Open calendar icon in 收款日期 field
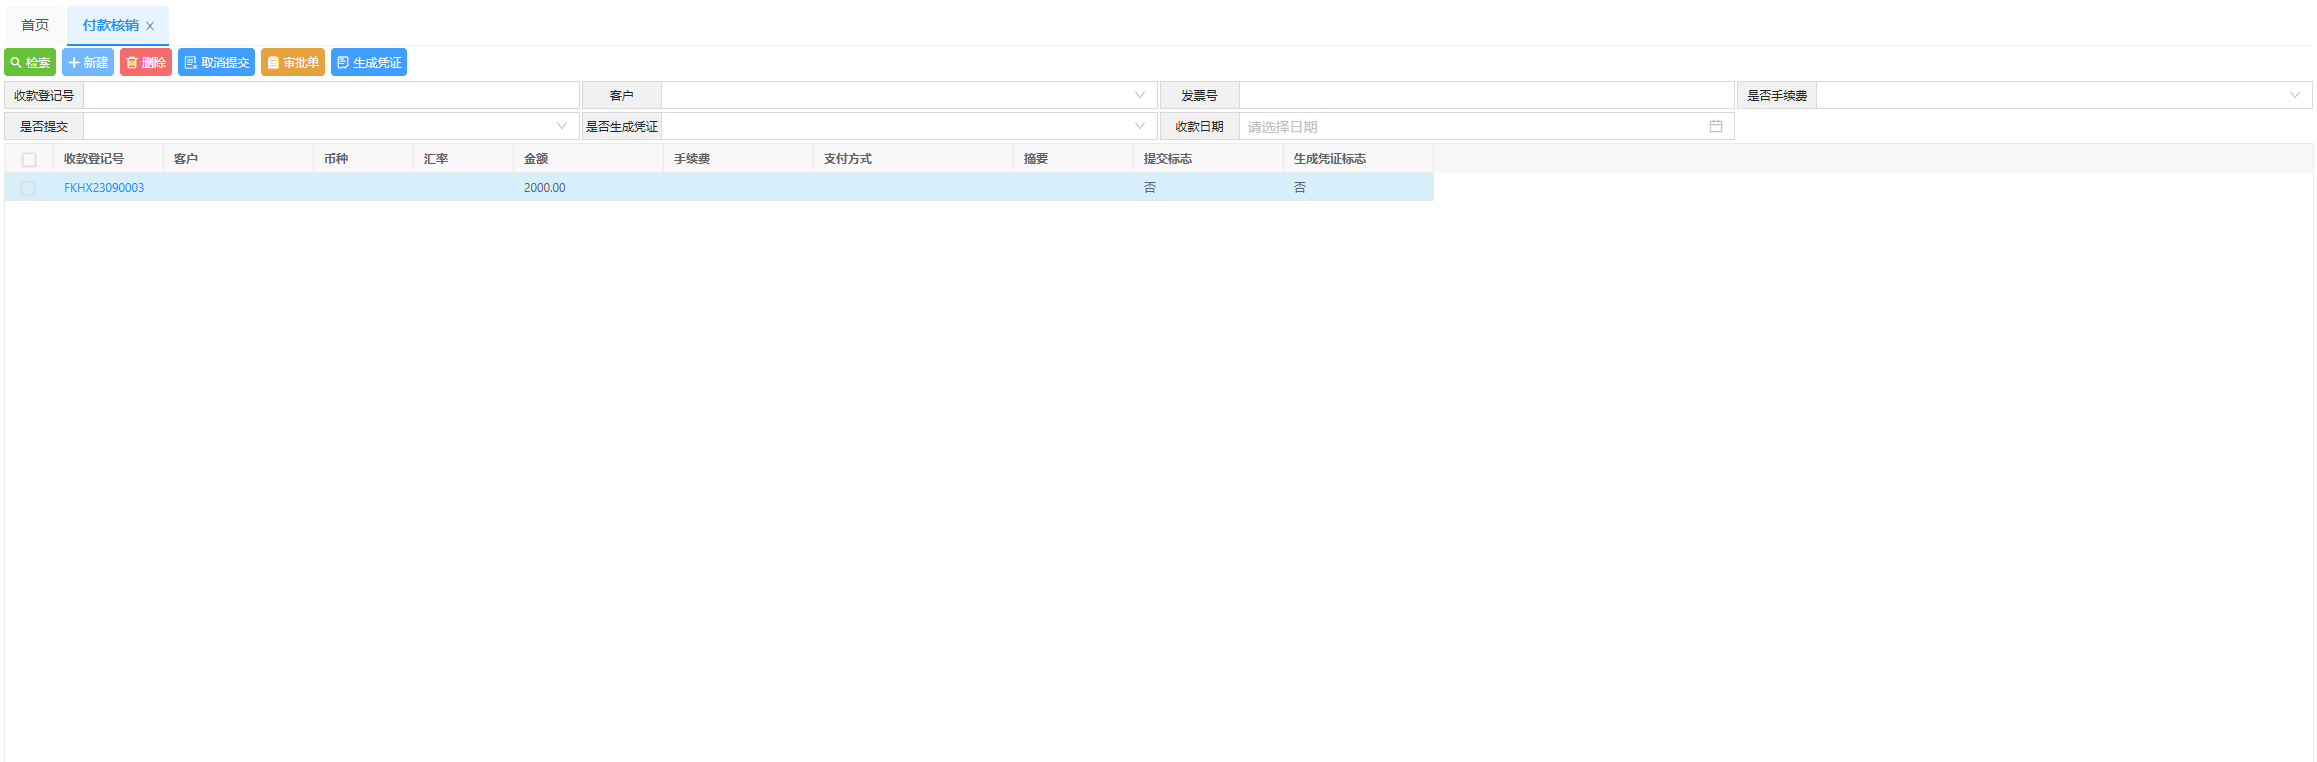 1715,126
